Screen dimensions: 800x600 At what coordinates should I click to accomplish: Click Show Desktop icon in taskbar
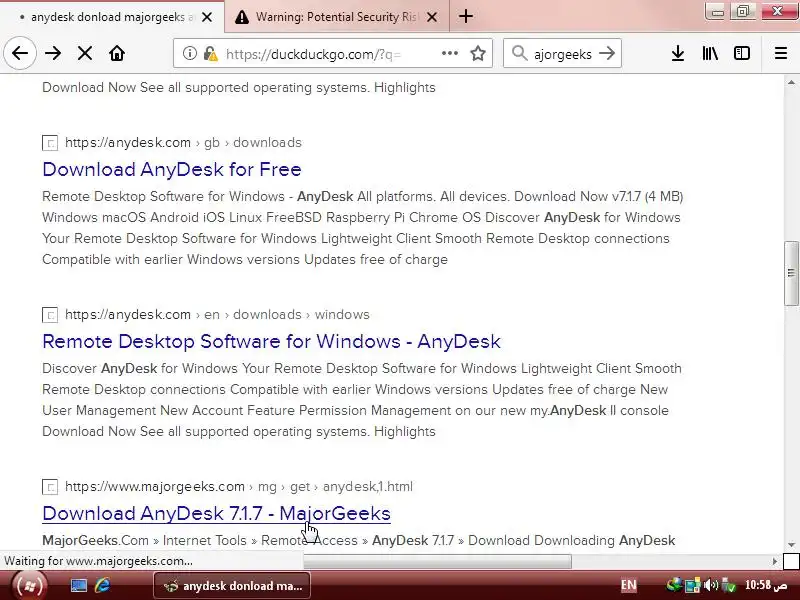click(x=79, y=585)
